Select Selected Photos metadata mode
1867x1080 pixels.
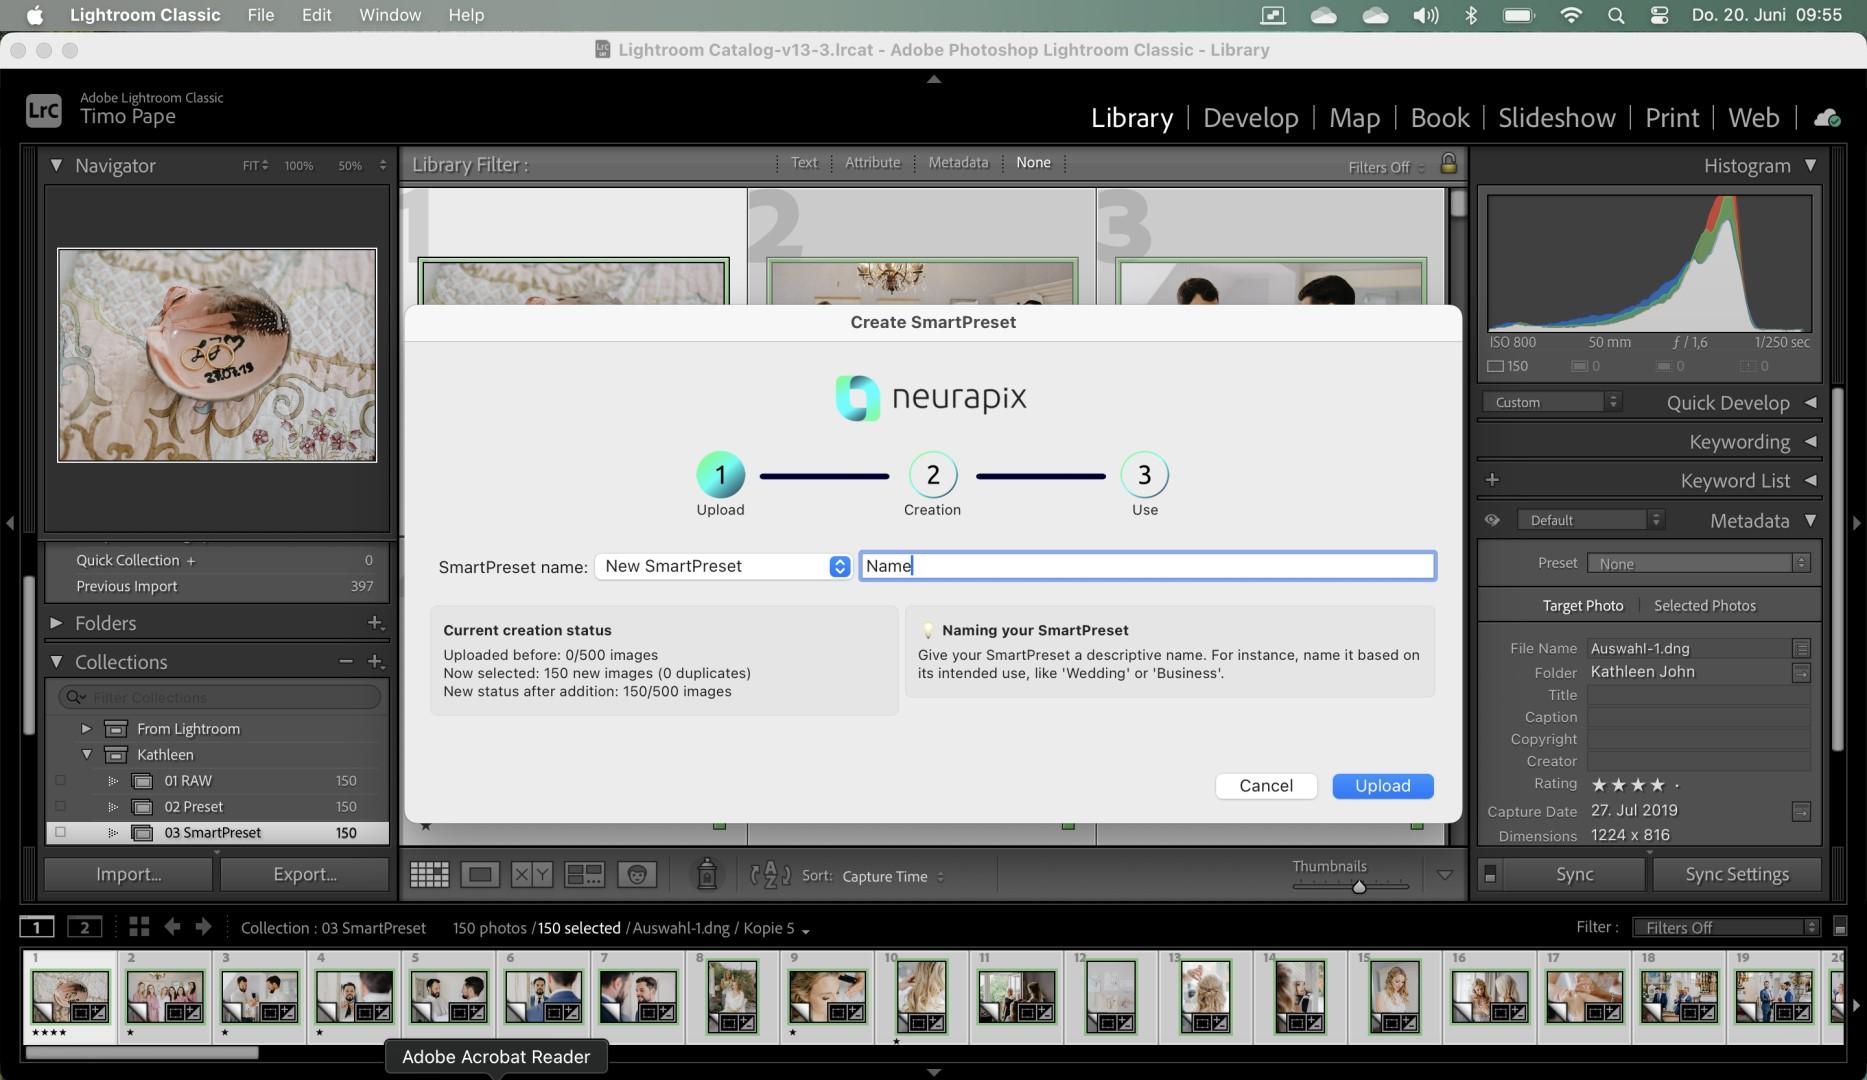pos(1705,606)
